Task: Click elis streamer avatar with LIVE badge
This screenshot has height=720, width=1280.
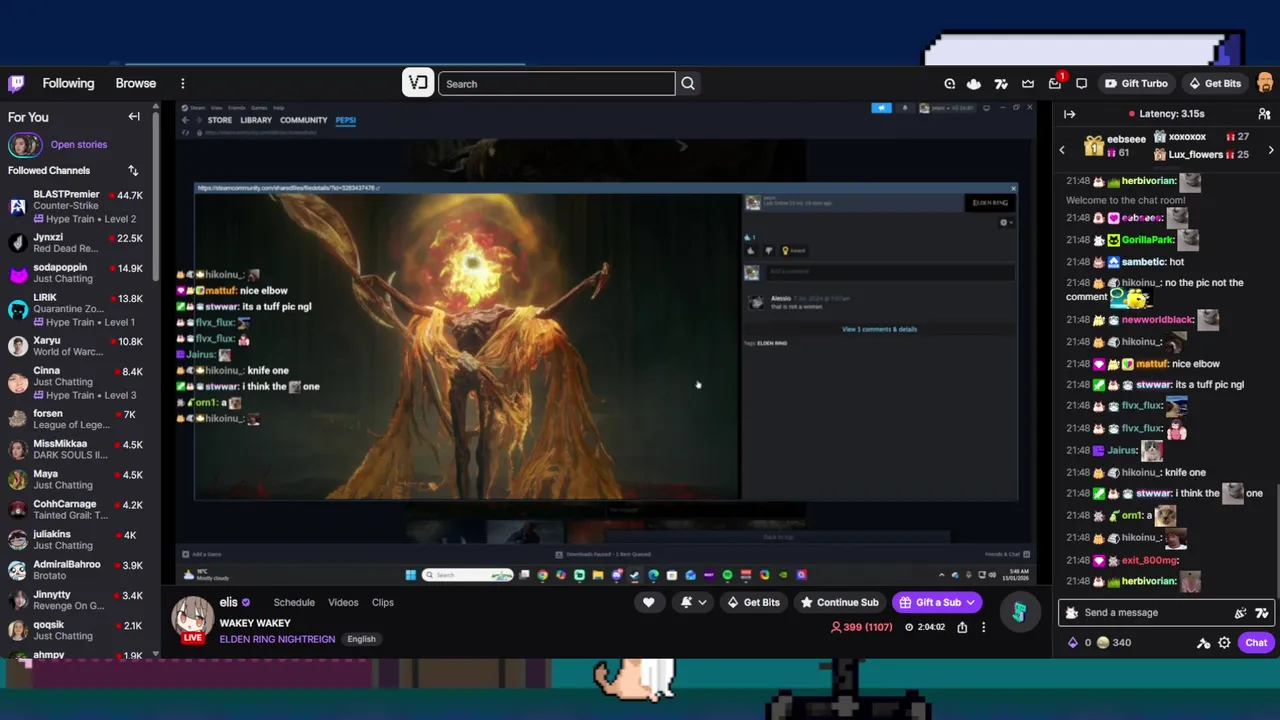Action: (x=193, y=620)
